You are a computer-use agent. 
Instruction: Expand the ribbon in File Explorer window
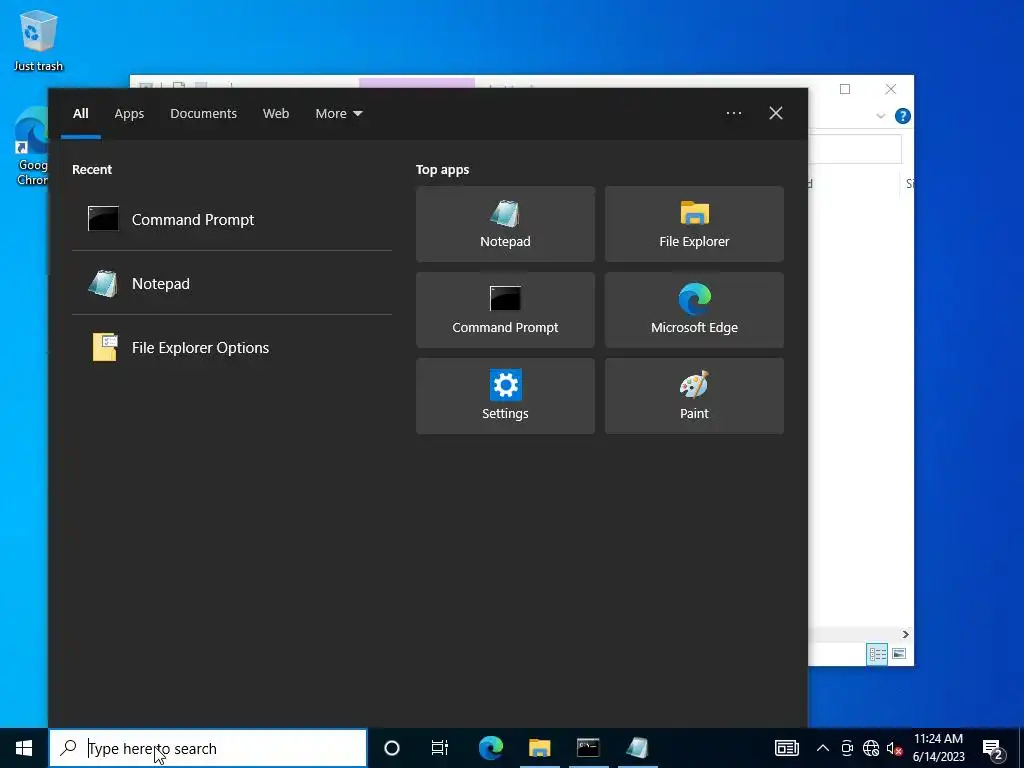pyautogui.click(x=880, y=116)
